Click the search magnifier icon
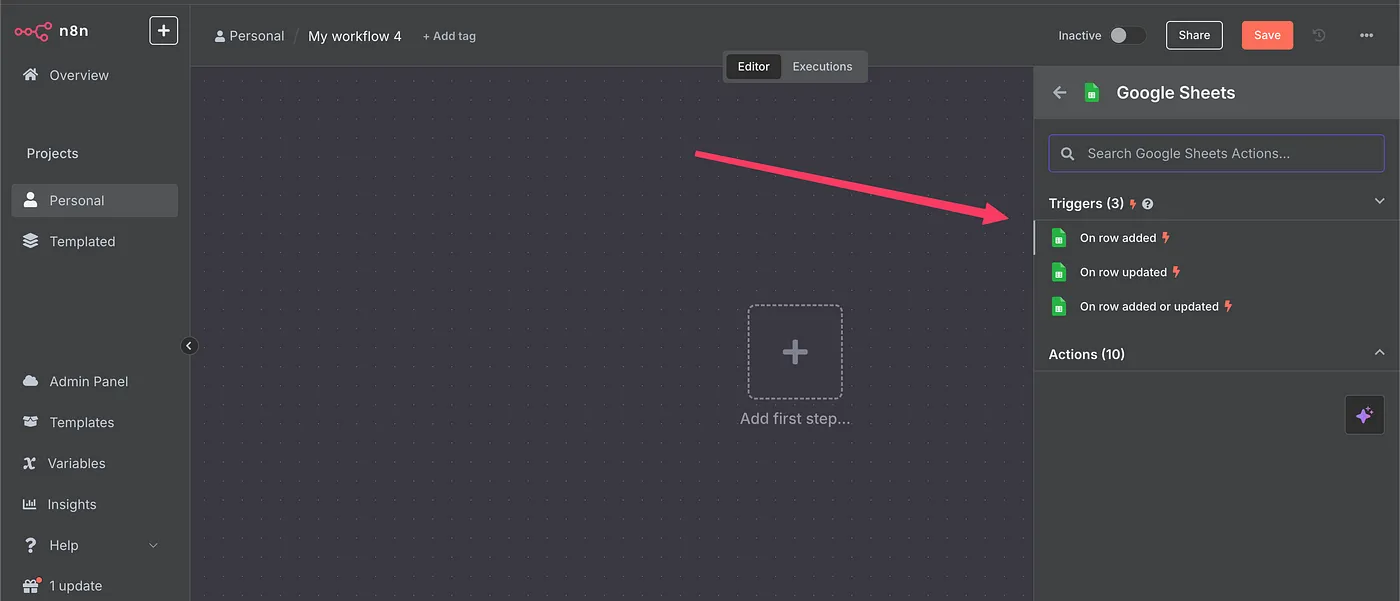Screen dimensions: 1400x601 click(1068, 154)
